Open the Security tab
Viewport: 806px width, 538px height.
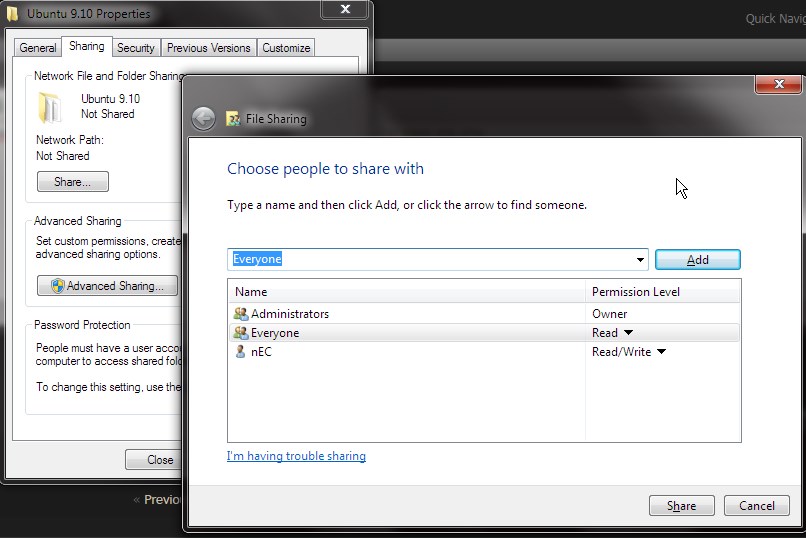tap(136, 48)
